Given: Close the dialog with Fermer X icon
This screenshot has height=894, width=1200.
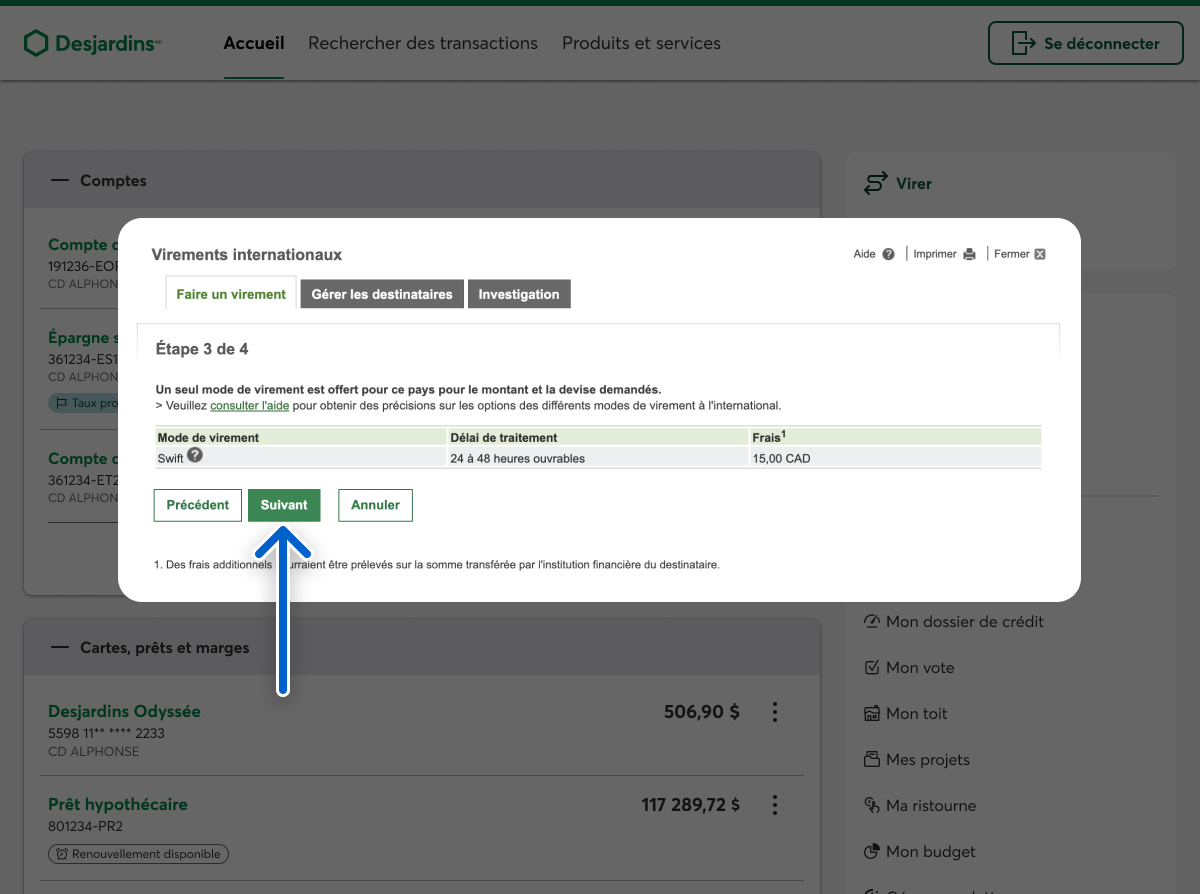Looking at the screenshot, I should [1040, 255].
